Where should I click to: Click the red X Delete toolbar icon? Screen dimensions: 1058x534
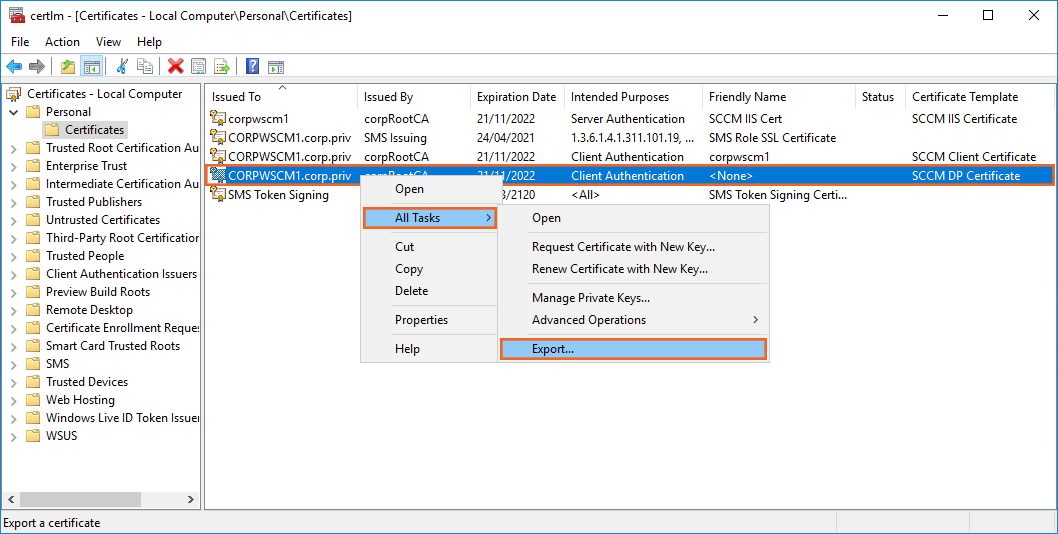tap(176, 67)
